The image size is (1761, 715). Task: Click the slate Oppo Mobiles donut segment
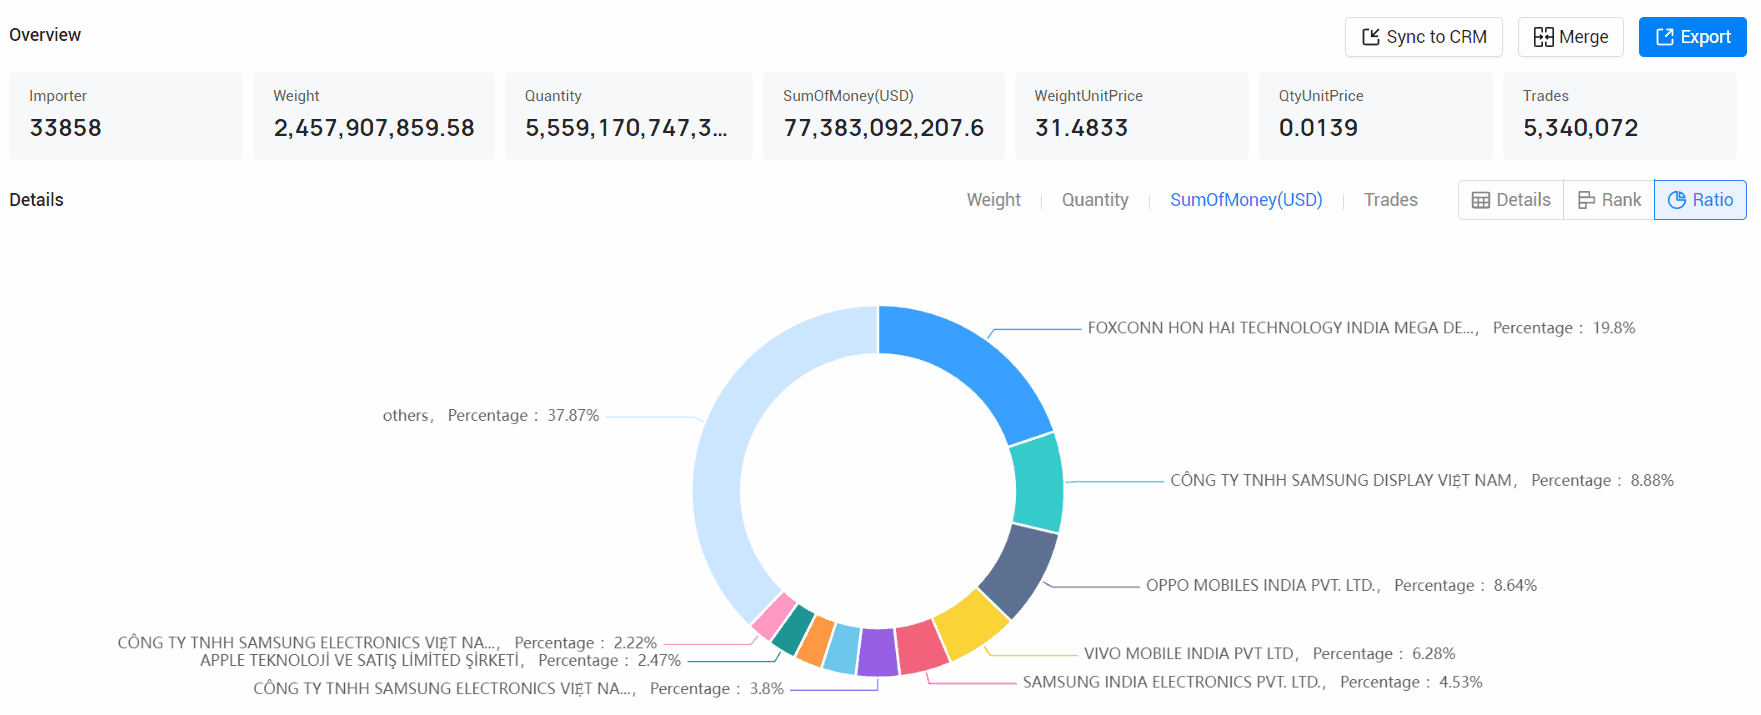tap(1020, 570)
